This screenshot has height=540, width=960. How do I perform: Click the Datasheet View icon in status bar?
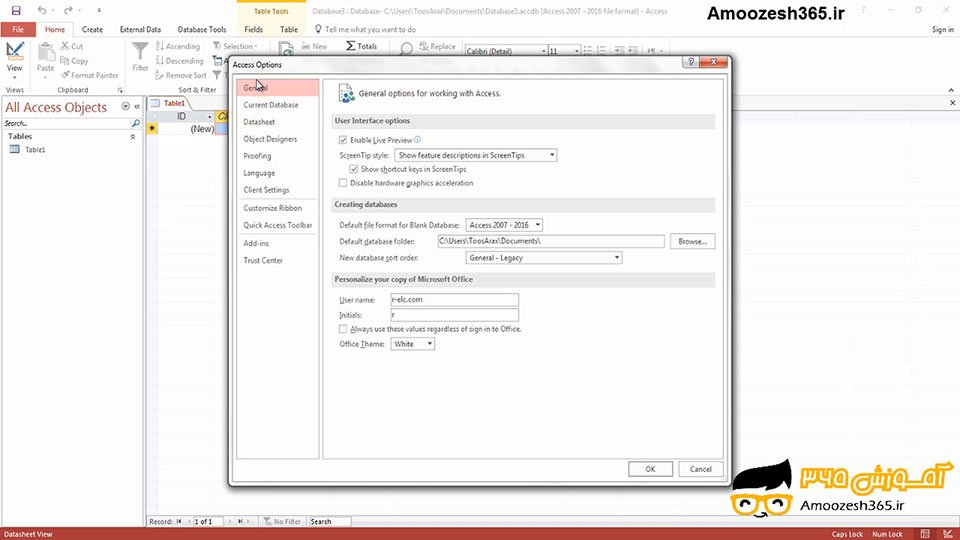point(925,534)
